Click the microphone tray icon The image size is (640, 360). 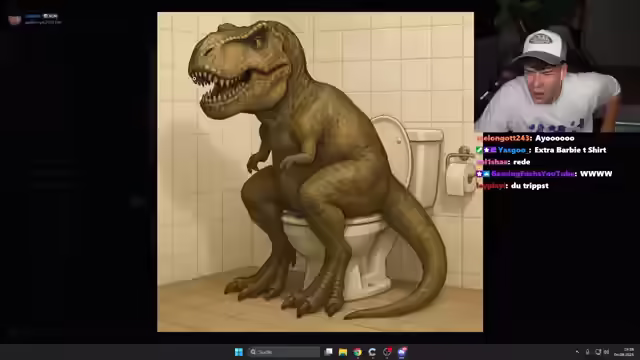pyautogui.click(x=587, y=352)
